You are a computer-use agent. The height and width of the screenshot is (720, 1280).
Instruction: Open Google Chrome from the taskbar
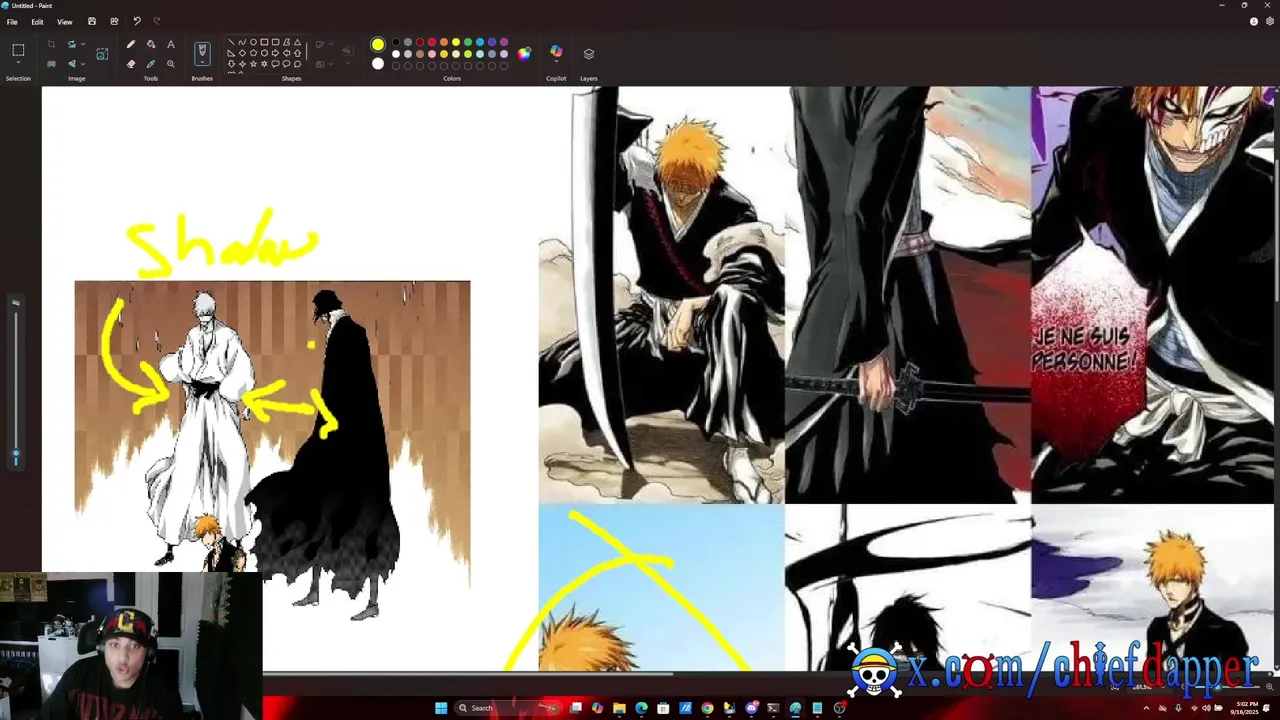pos(707,708)
